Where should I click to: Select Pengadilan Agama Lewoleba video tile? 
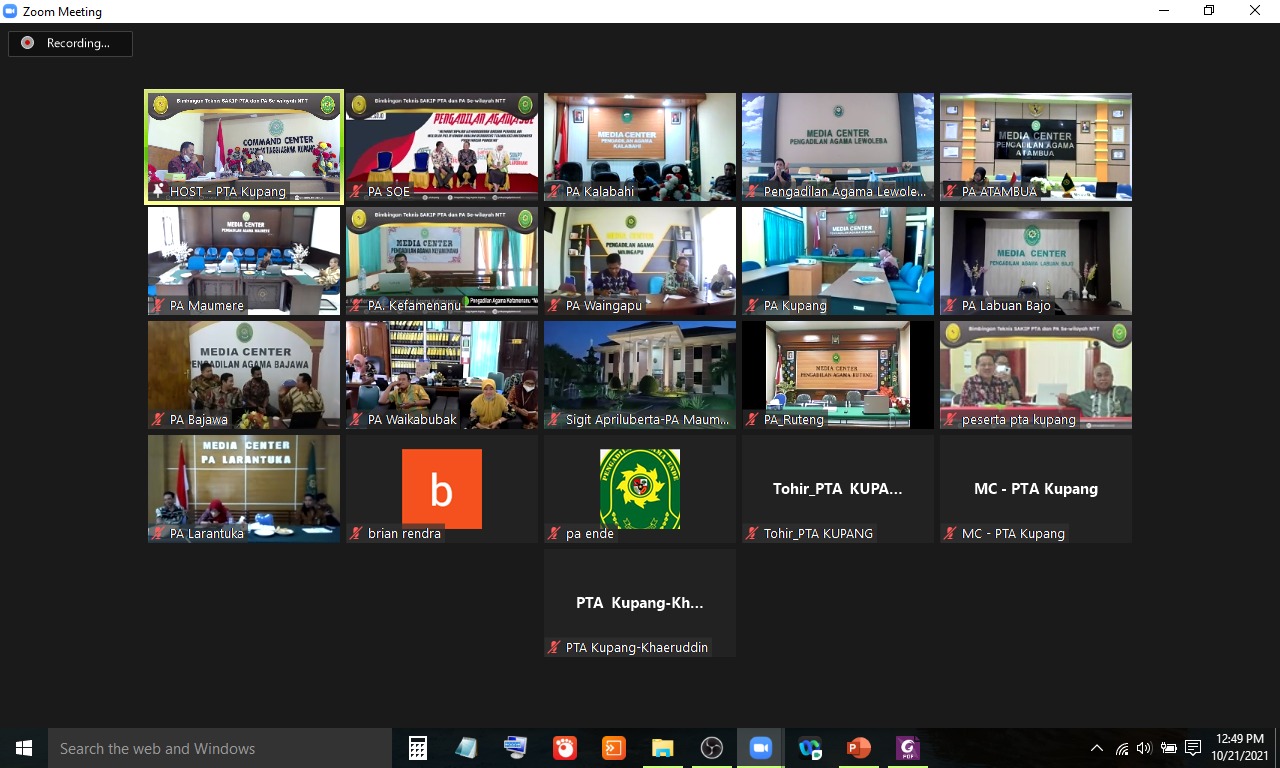pyautogui.click(x=838, y=147)
